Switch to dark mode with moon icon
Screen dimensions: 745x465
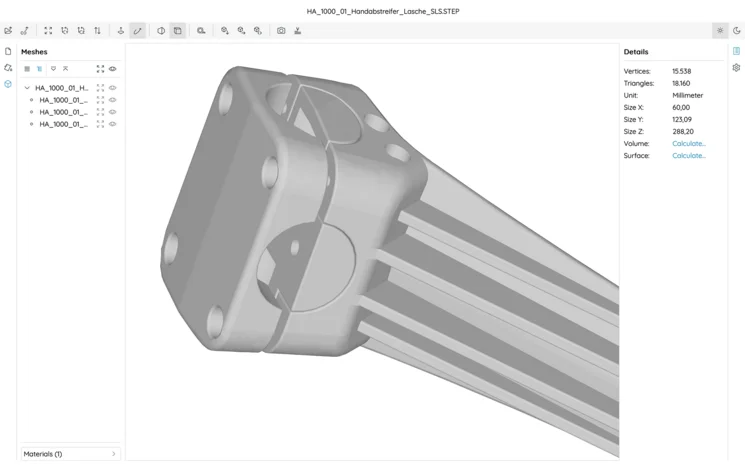point(737,31)
